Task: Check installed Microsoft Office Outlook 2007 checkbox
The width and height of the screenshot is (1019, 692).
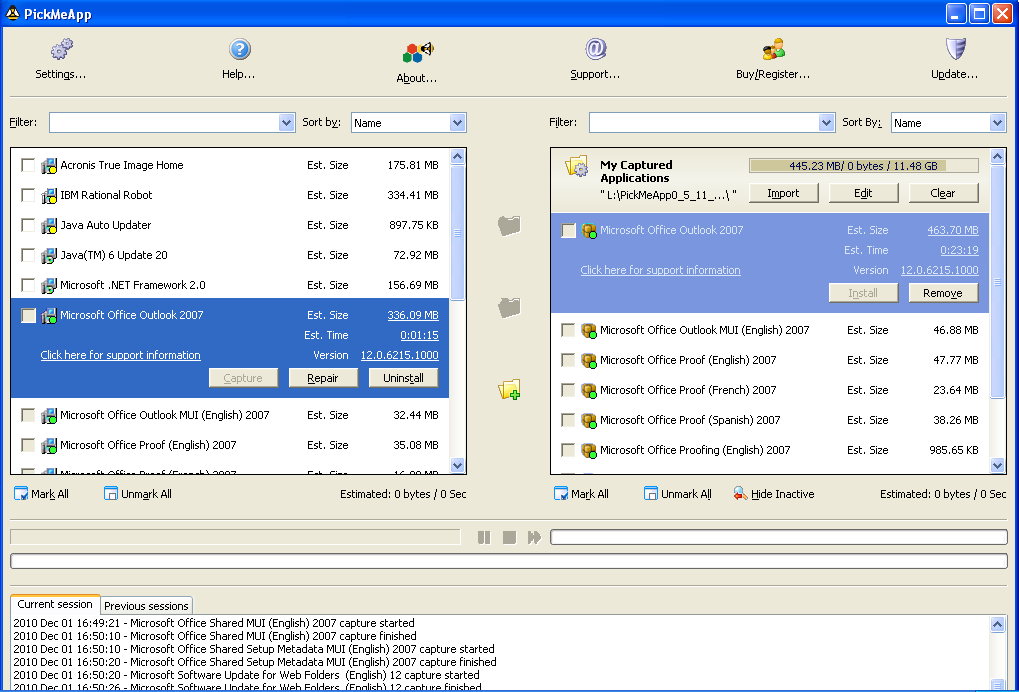Action: [28, 315]
